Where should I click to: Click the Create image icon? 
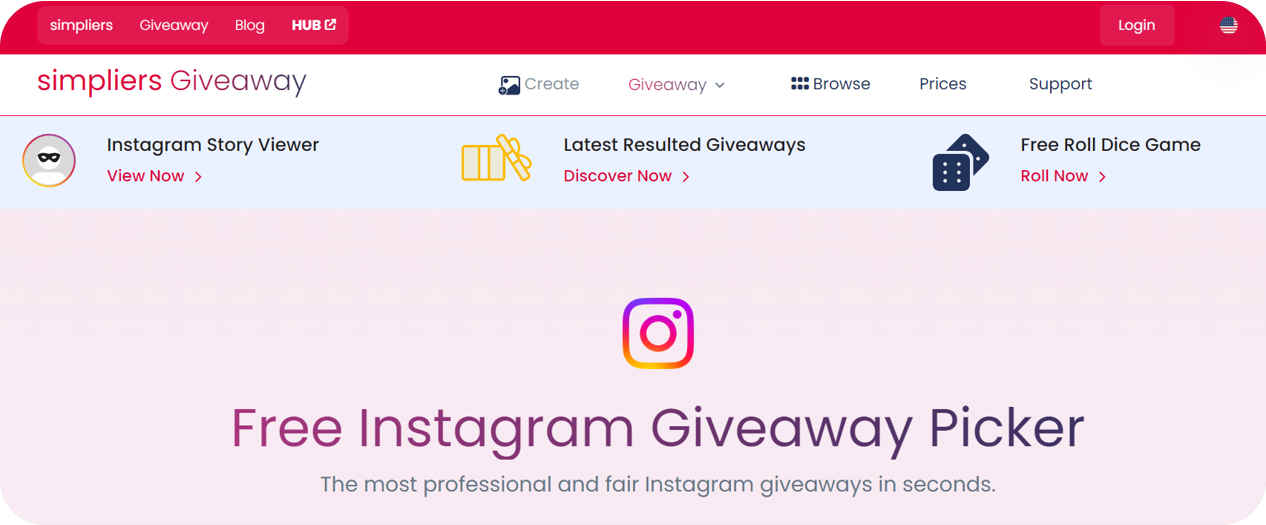[509, 85]
